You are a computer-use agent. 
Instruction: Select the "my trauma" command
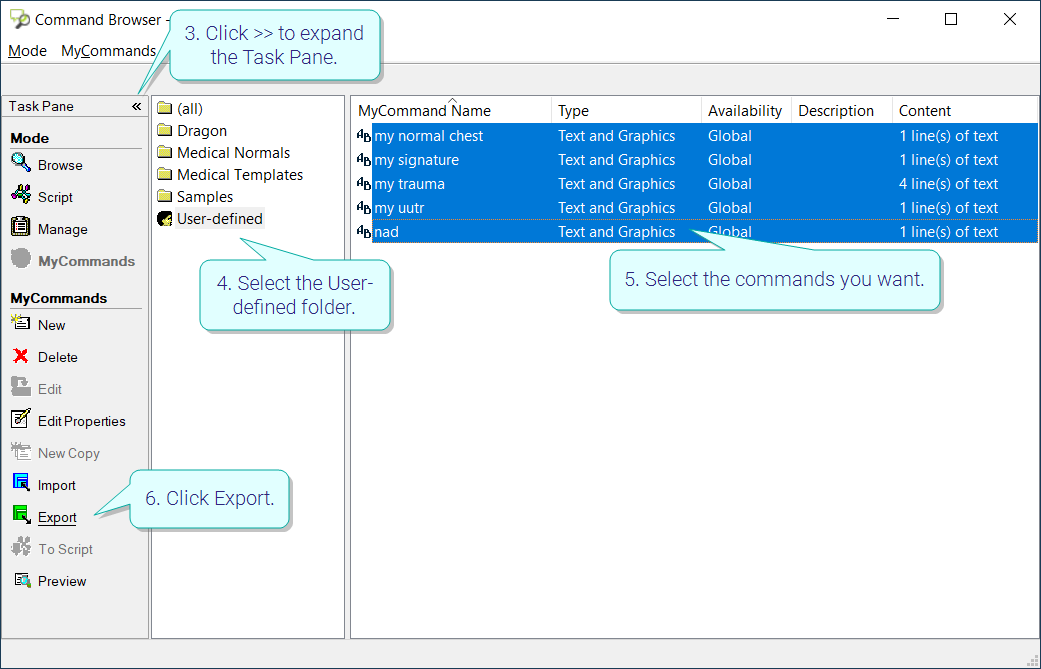[x=410, y=184]
